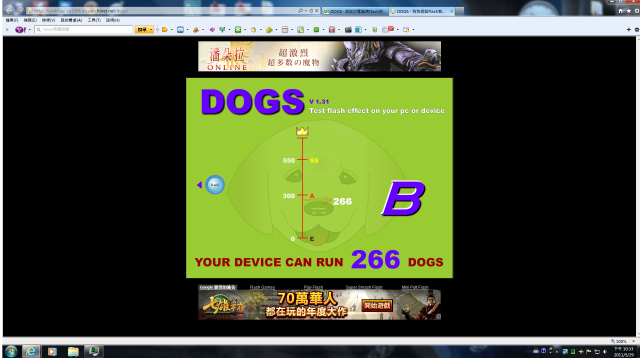Screen dimensions: 640x360
Task: Click the 開始遊戲 button in the bottom ad
Action: tap(377, 305)
